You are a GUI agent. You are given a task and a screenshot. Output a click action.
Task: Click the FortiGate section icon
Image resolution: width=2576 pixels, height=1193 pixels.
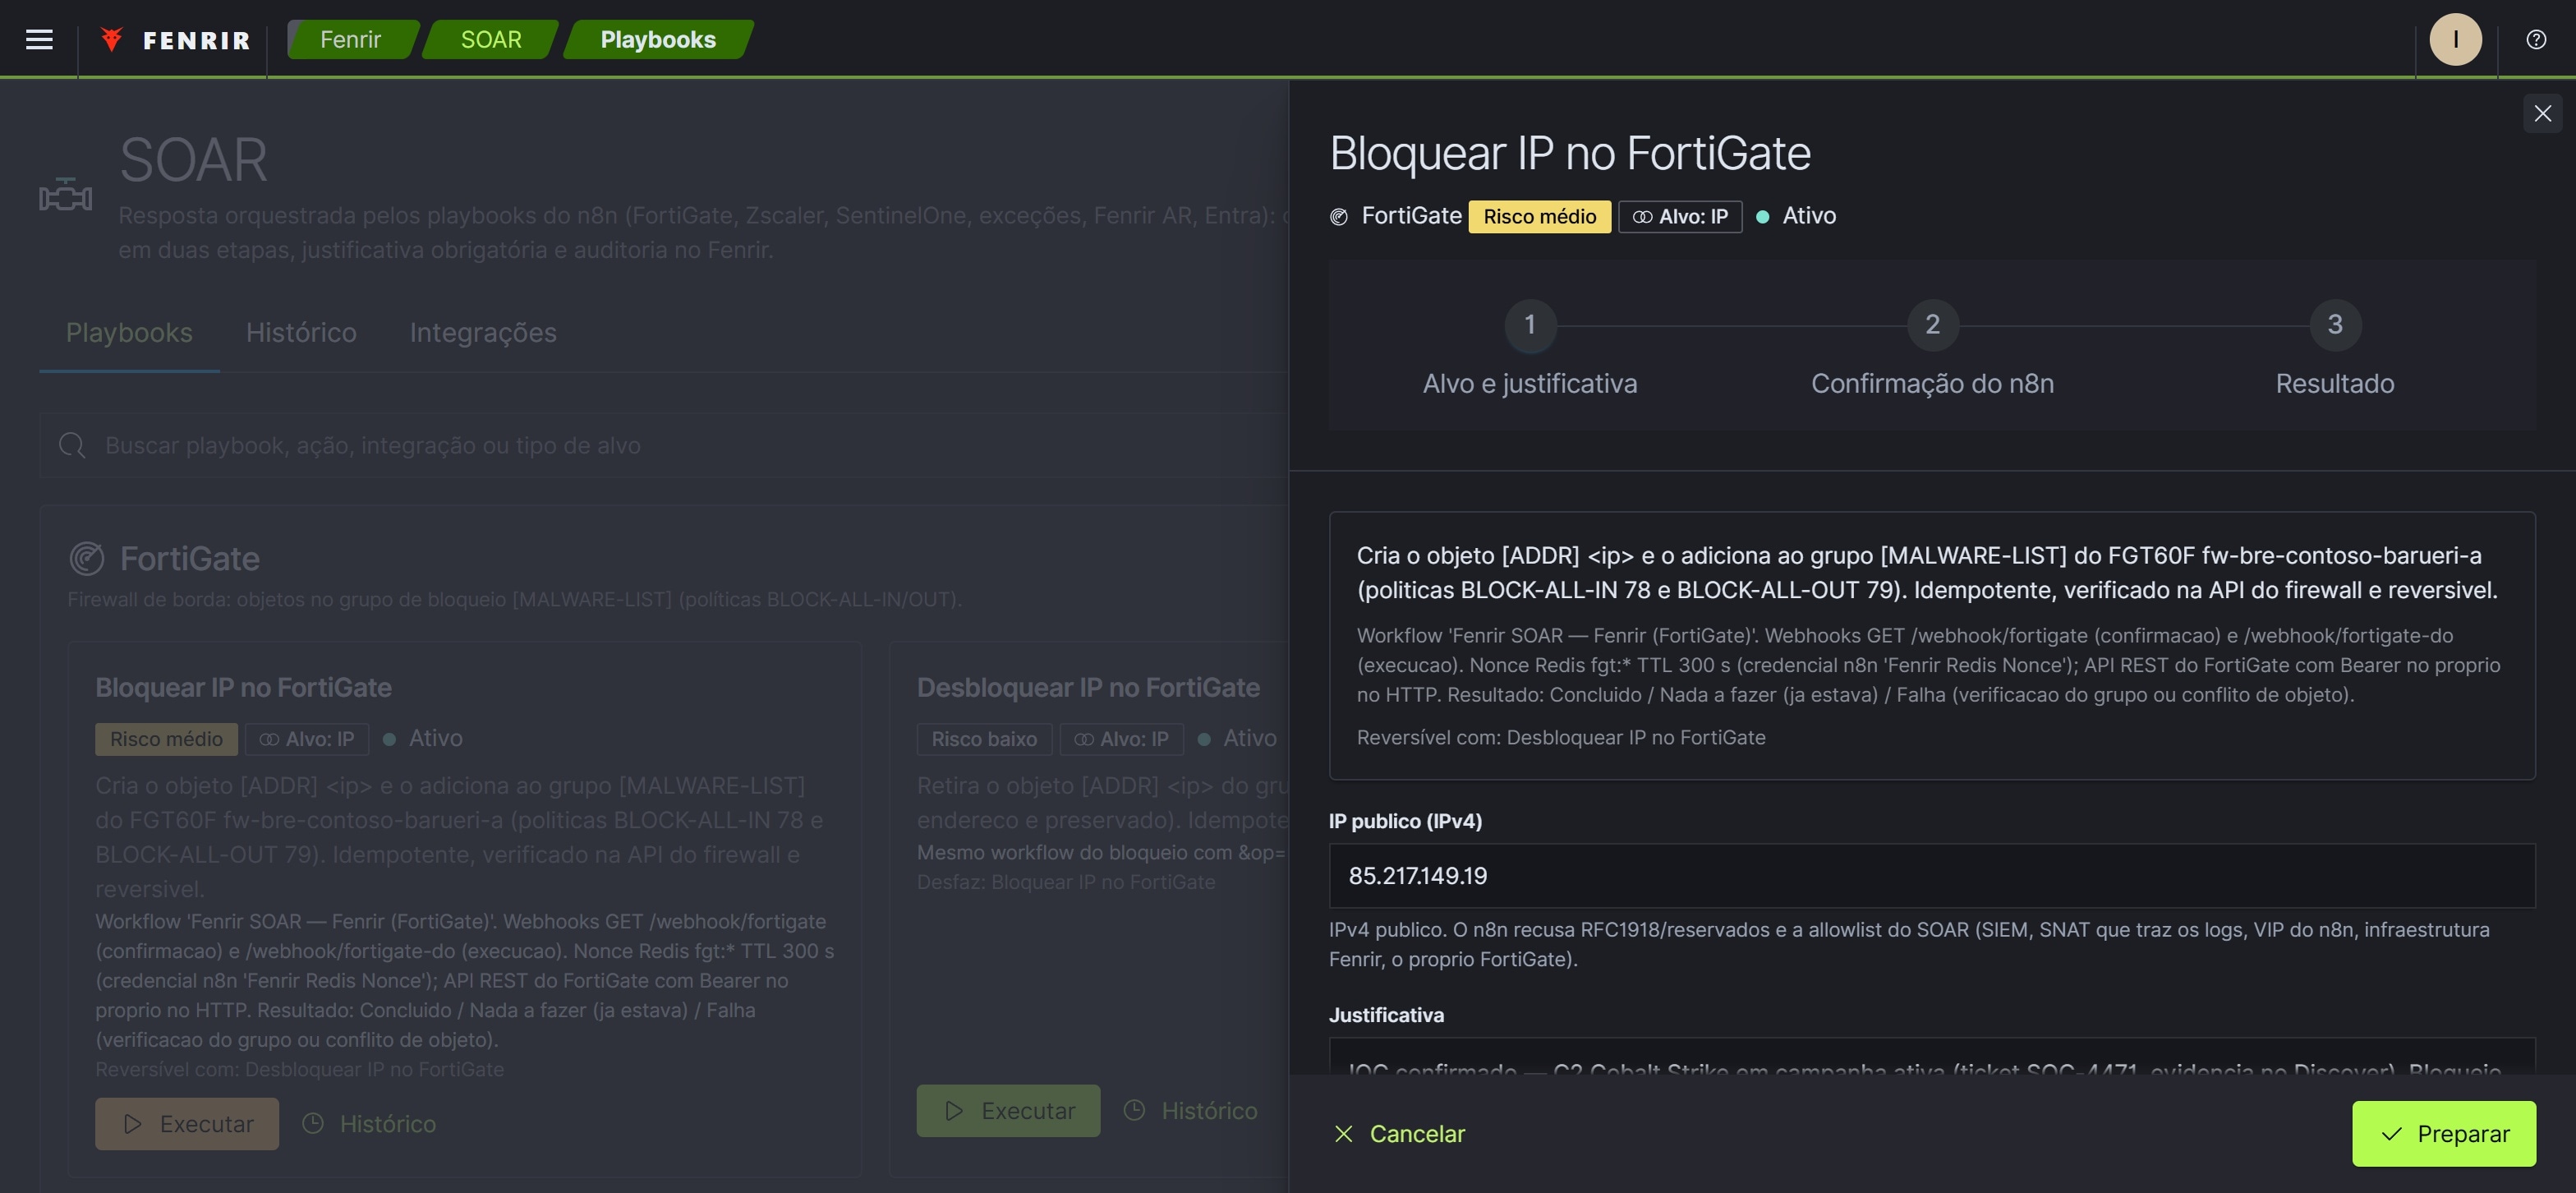[x=87, y=558]
